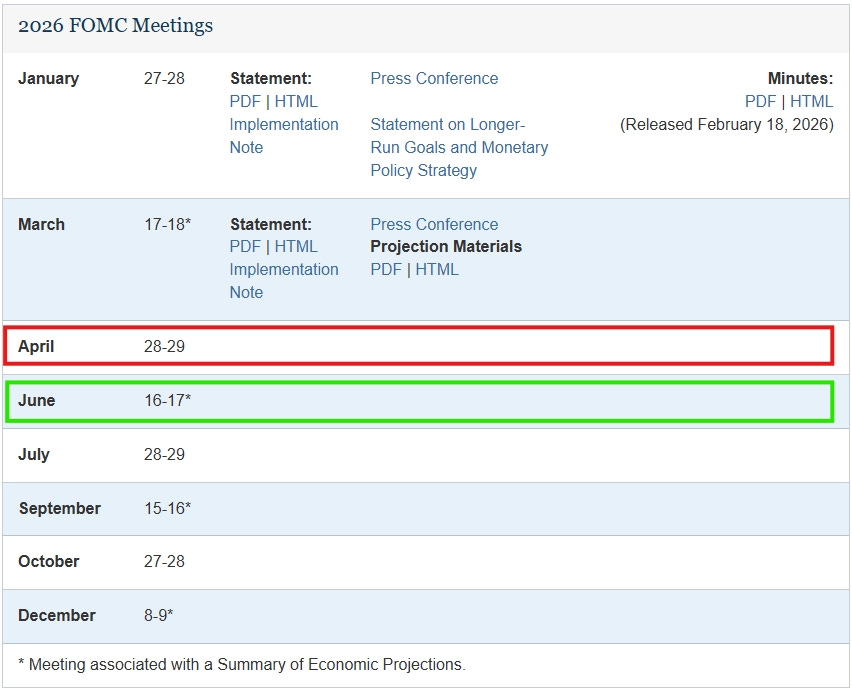Open the March Press Conference link

point(434,224)
